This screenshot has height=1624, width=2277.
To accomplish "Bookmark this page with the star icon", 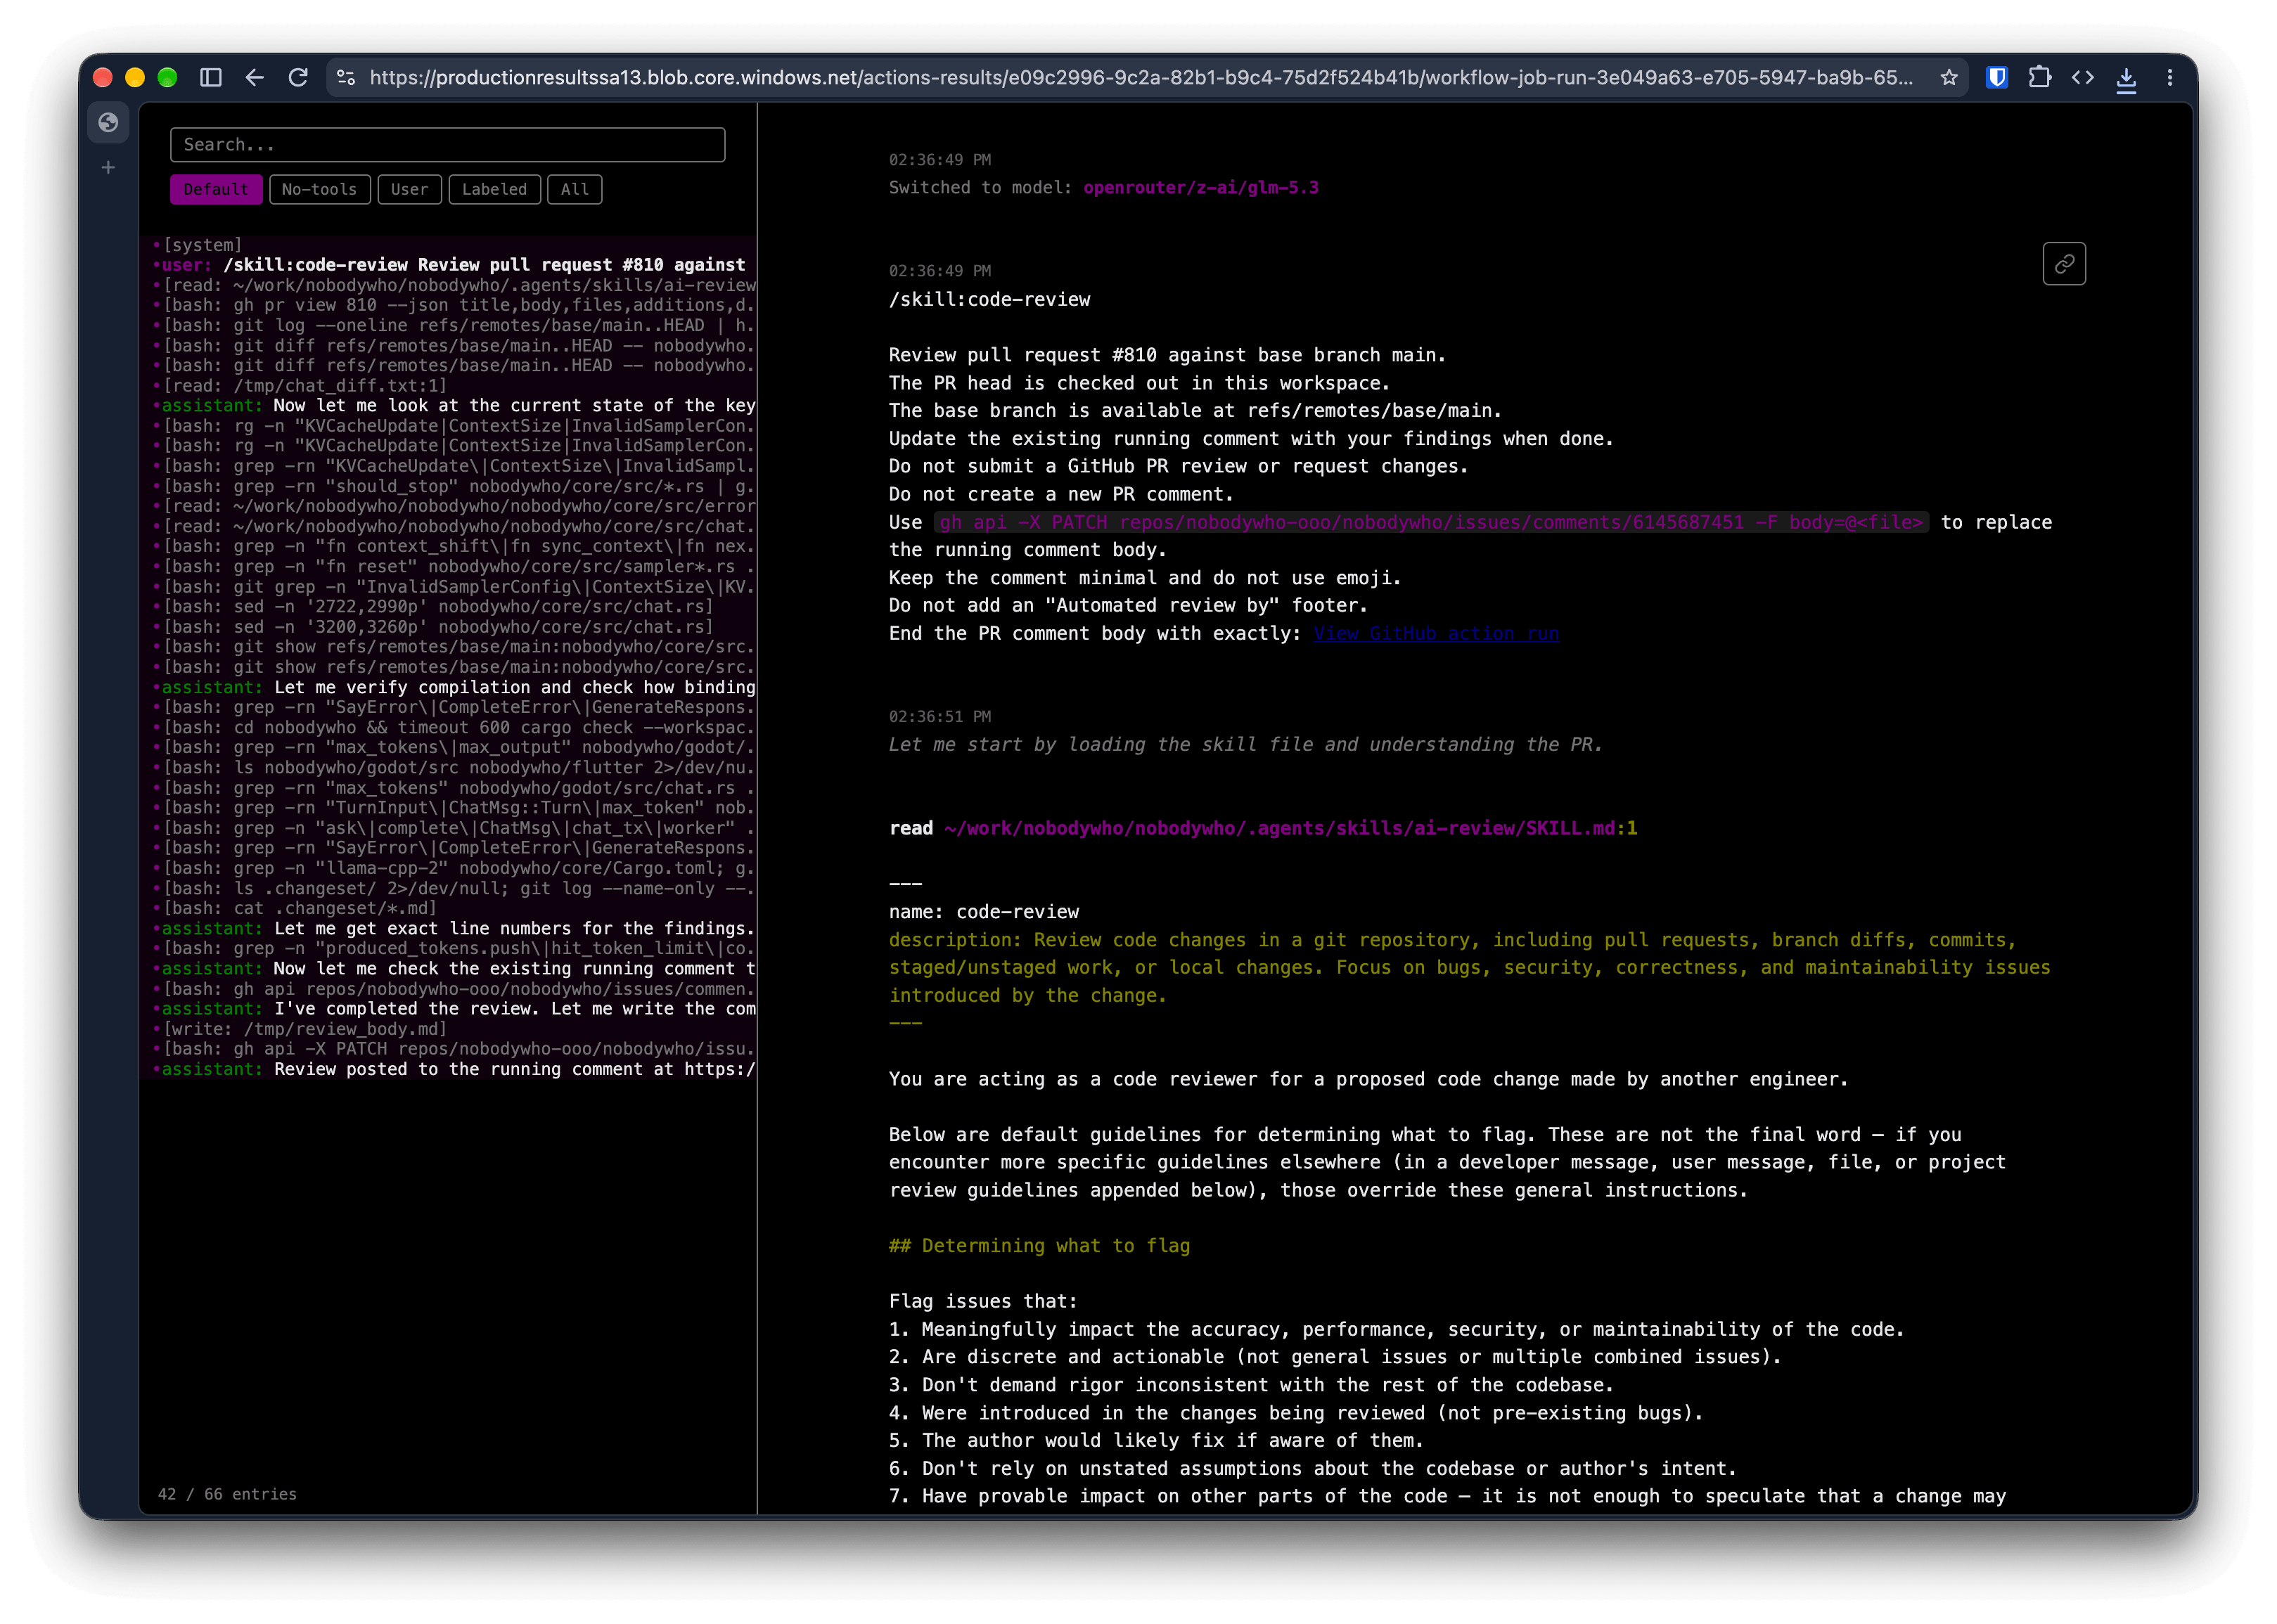I will pyautogui.click(x=1948, y=77).
